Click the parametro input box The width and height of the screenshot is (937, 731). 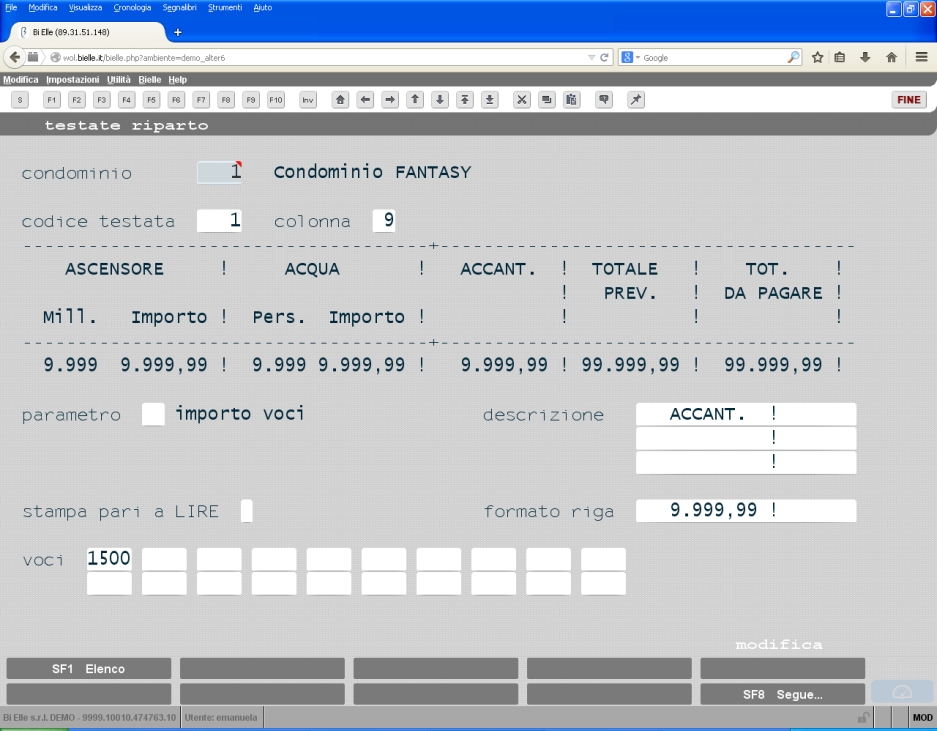pyautogui.click(x=153, y=414)
